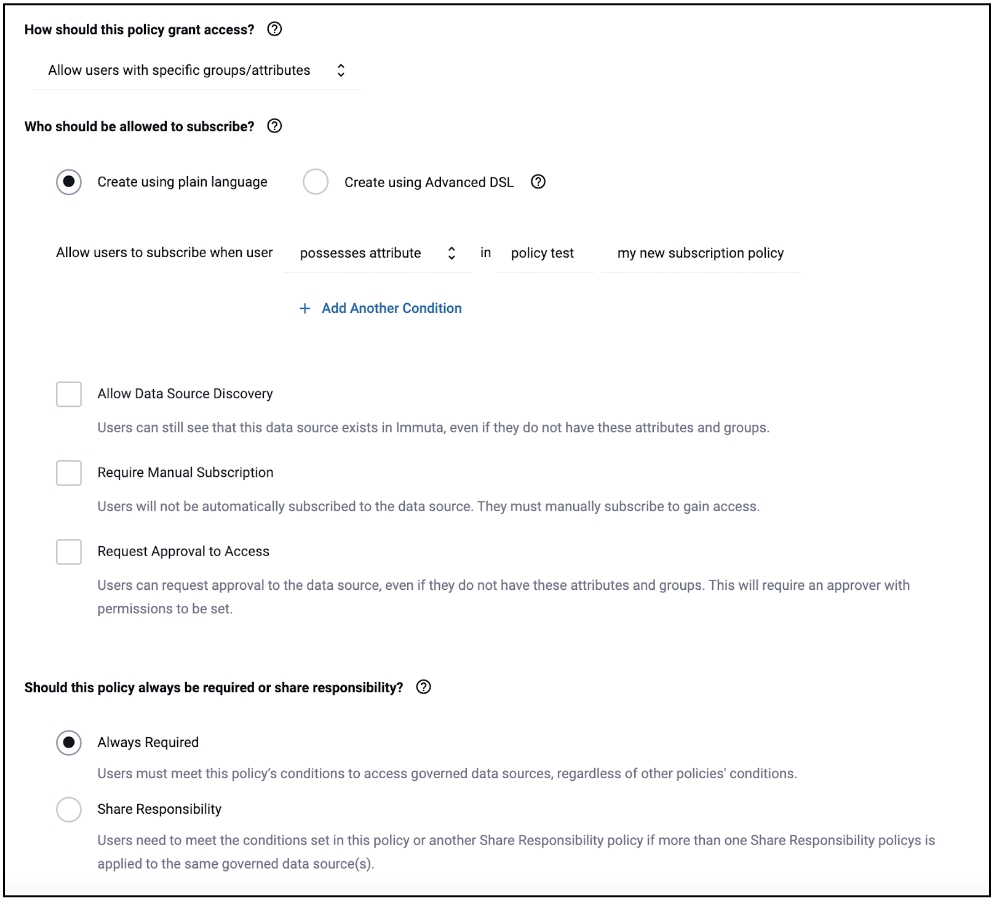Show help for always required or share responsibility

(423, 687)
